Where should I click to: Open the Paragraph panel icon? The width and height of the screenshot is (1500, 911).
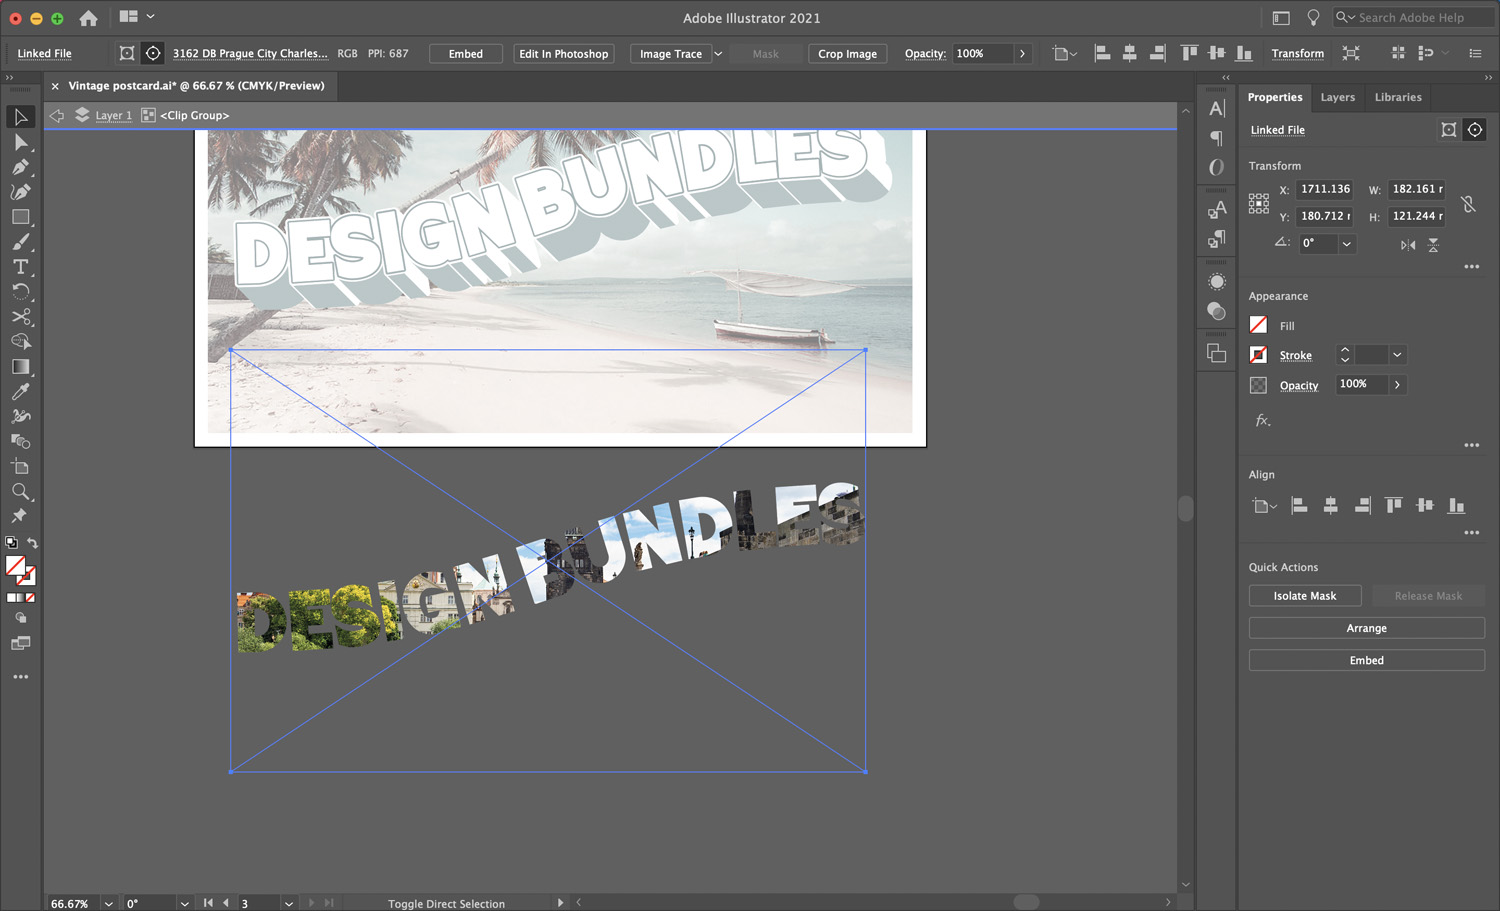click(x=1217, y=138)
